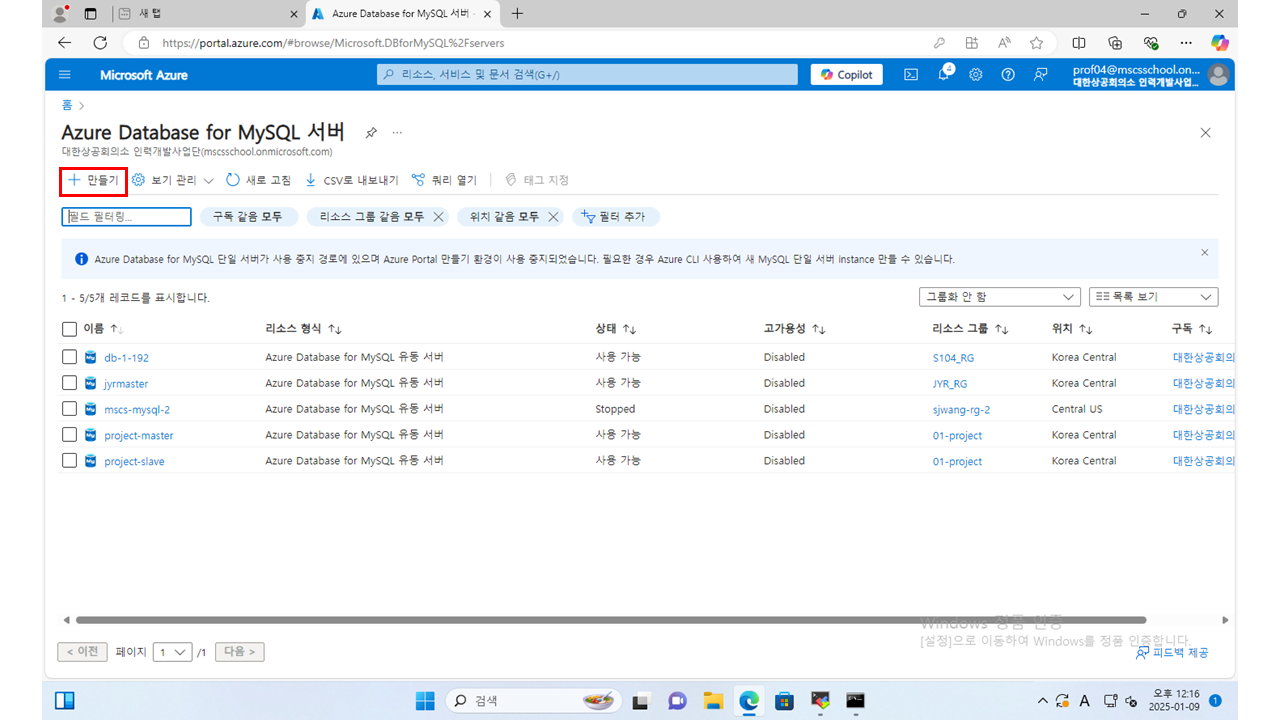Open the more options ellipsis beside the title
The height and width of the screenshot is (720, 1280).
pos(397,133)
